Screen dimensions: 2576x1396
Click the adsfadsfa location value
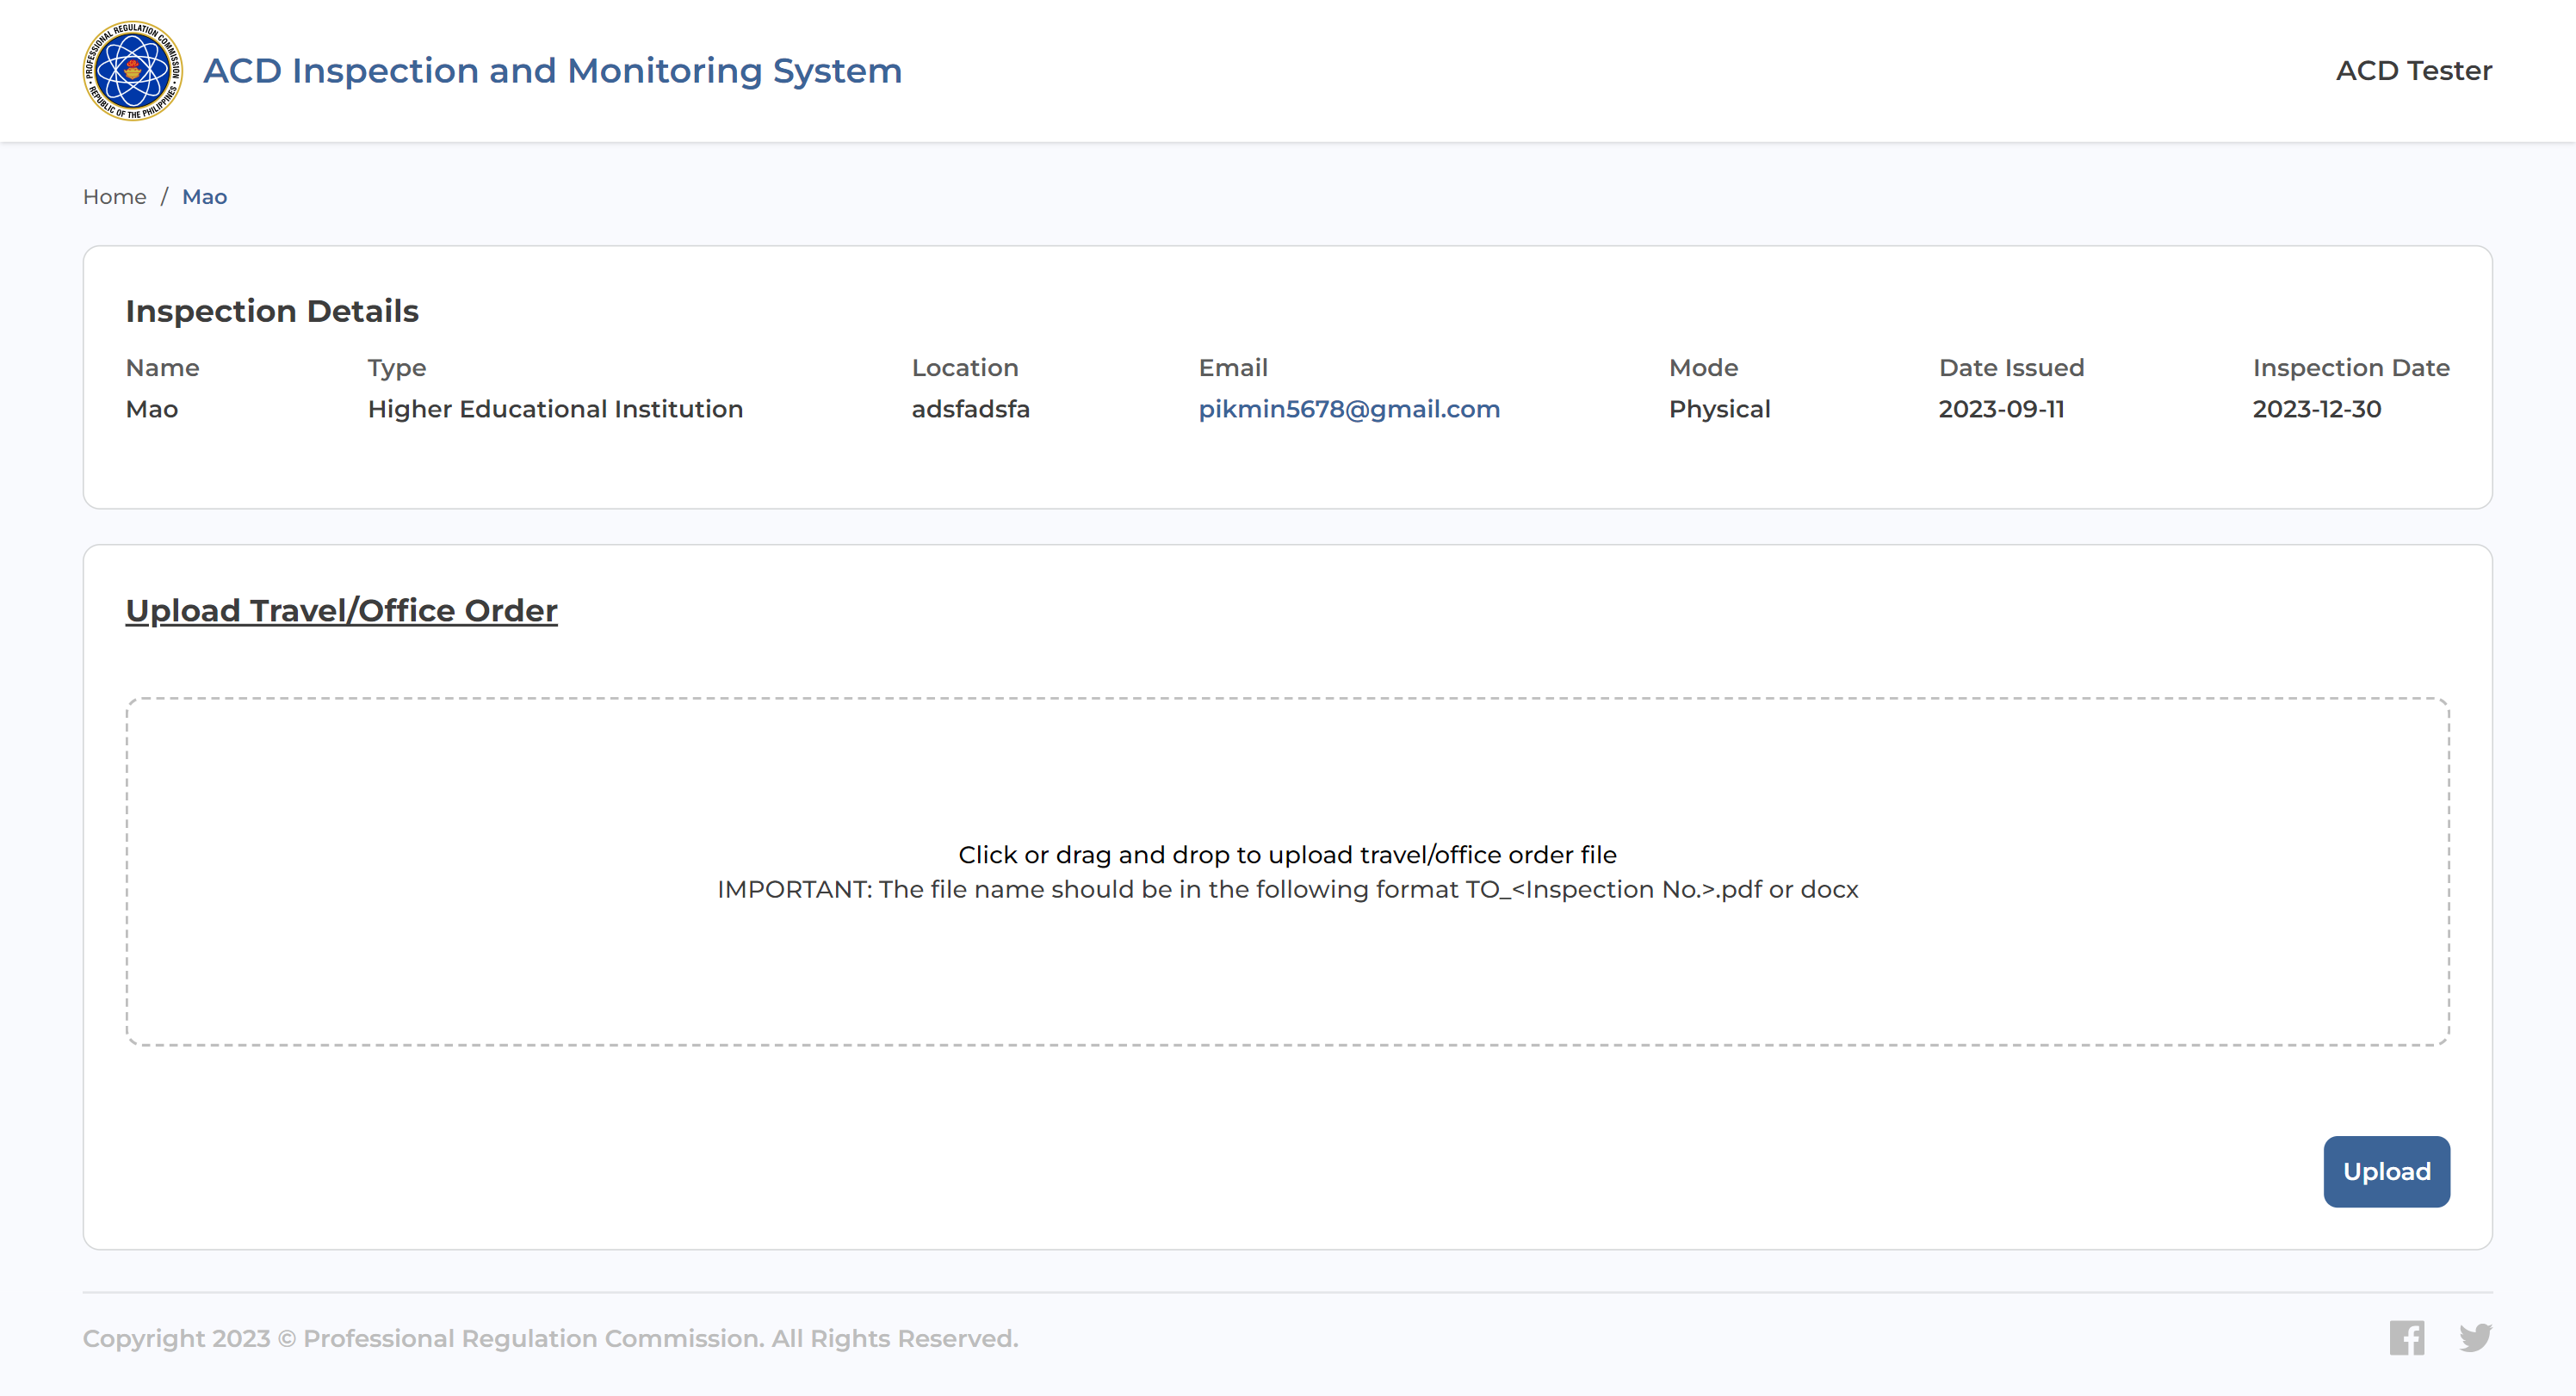(970, 409)
